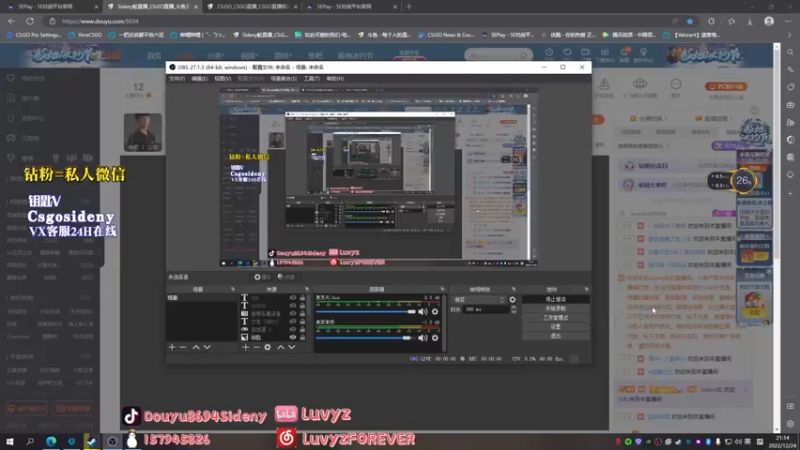Add a new scene with the plus icon

click(x=172, y=347)
